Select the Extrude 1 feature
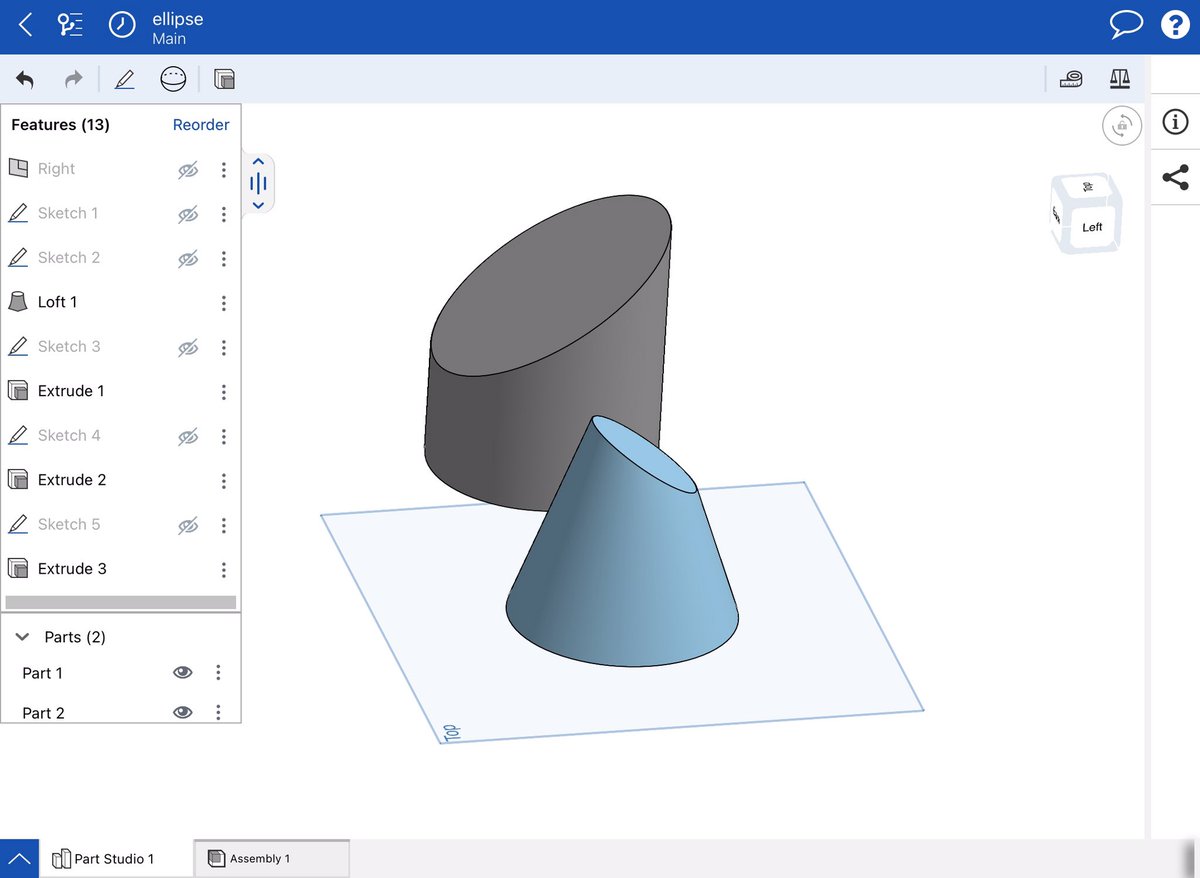Viewport: 1200px width, 878px height. click(x=71, y=391)
